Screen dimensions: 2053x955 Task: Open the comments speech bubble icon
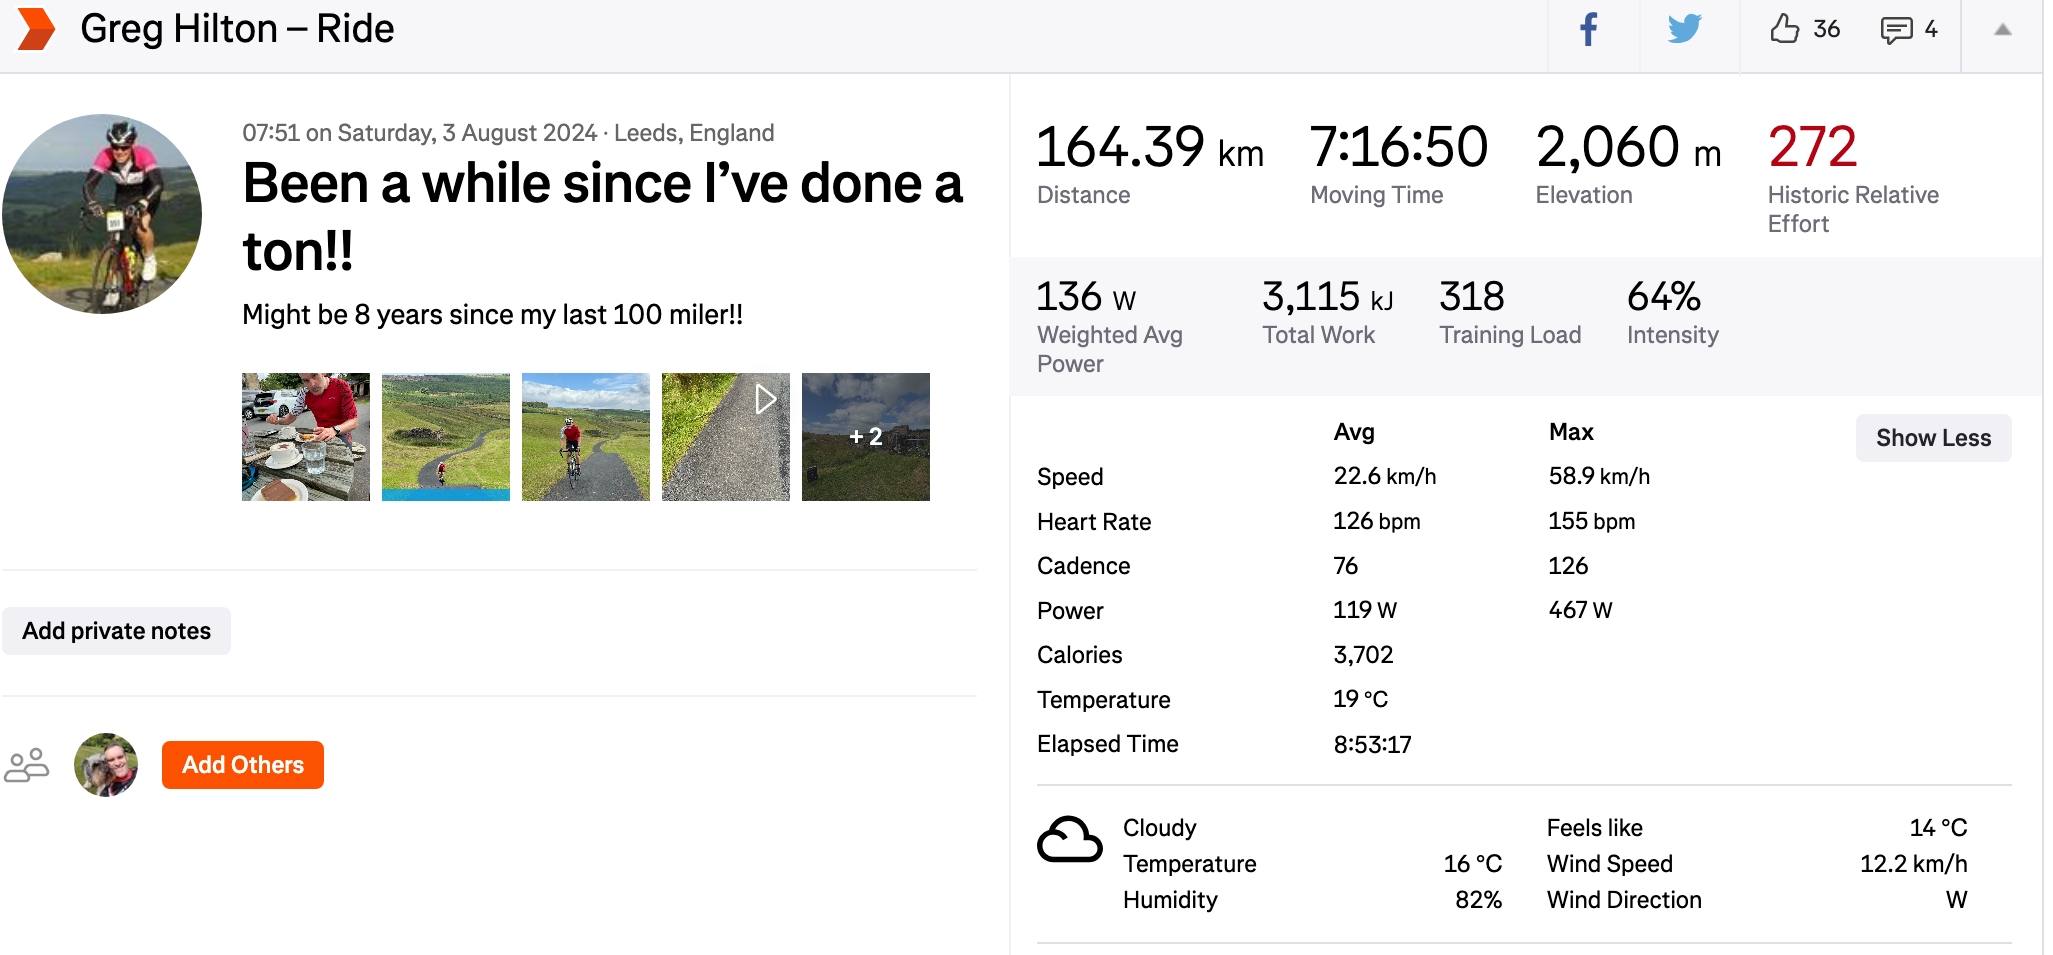pyautogui.click(x=1896, y=30)
